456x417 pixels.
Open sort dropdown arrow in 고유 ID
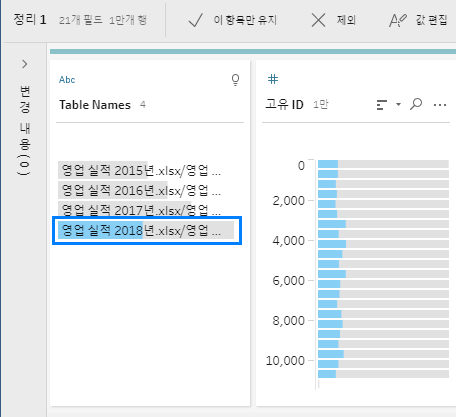pos(398,104)
